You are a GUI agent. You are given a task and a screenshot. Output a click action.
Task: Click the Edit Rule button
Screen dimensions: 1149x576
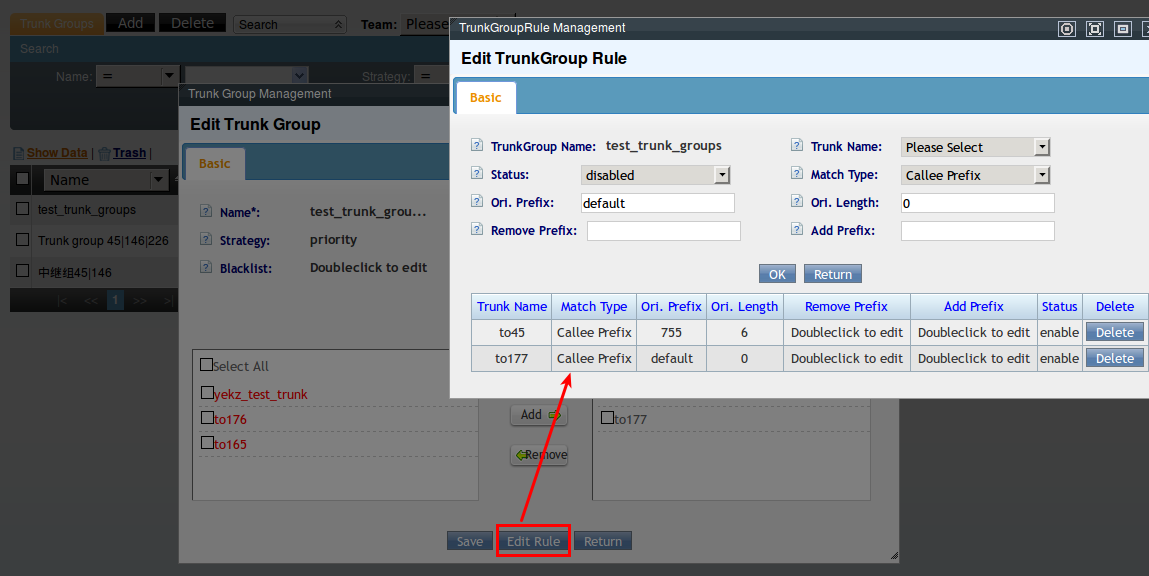533,541
